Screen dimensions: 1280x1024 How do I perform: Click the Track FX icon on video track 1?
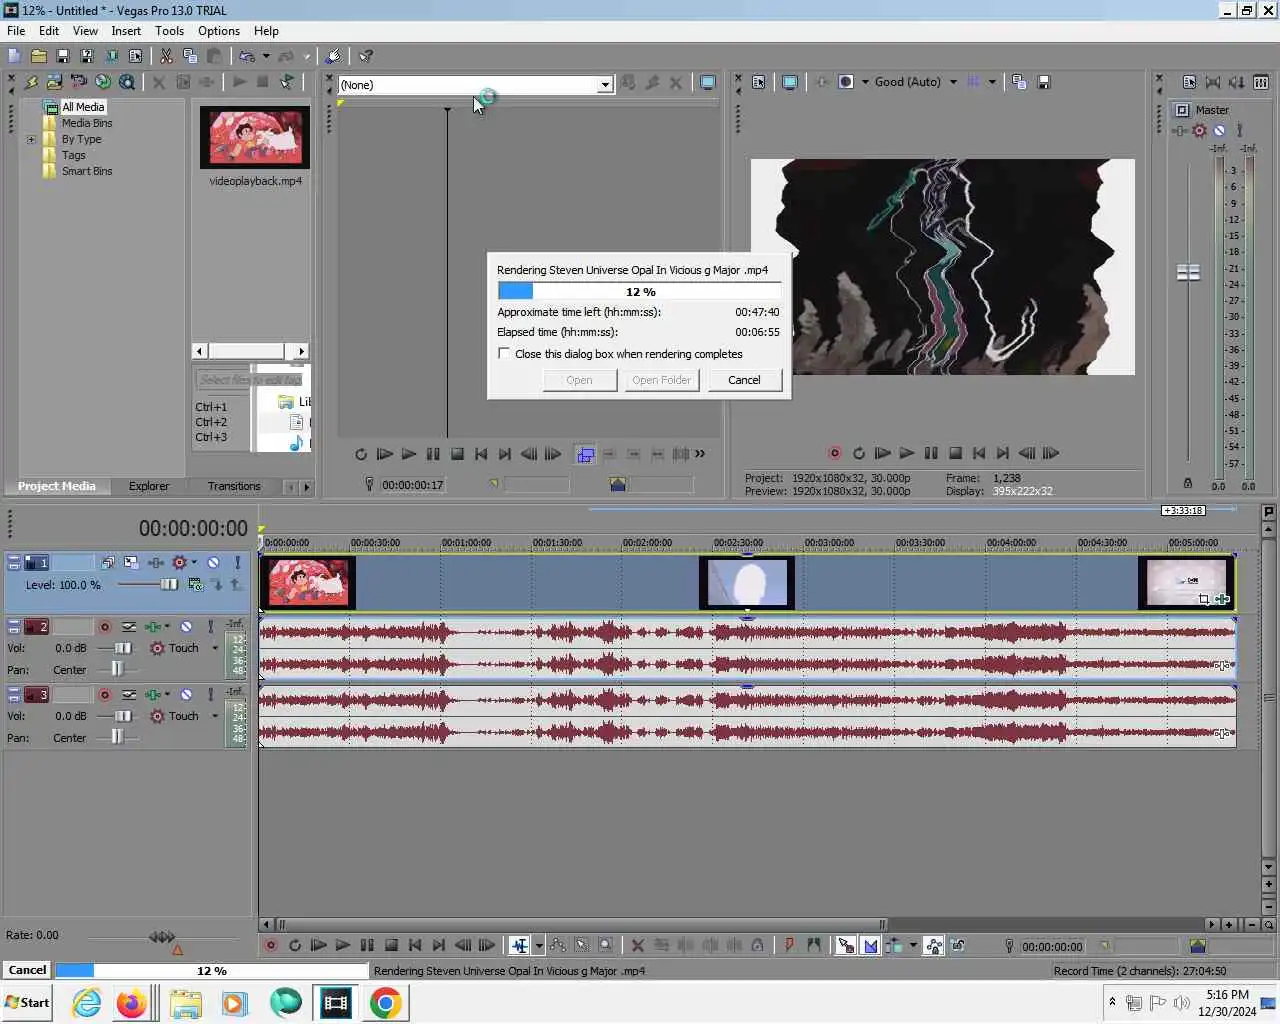coord(157,563)
